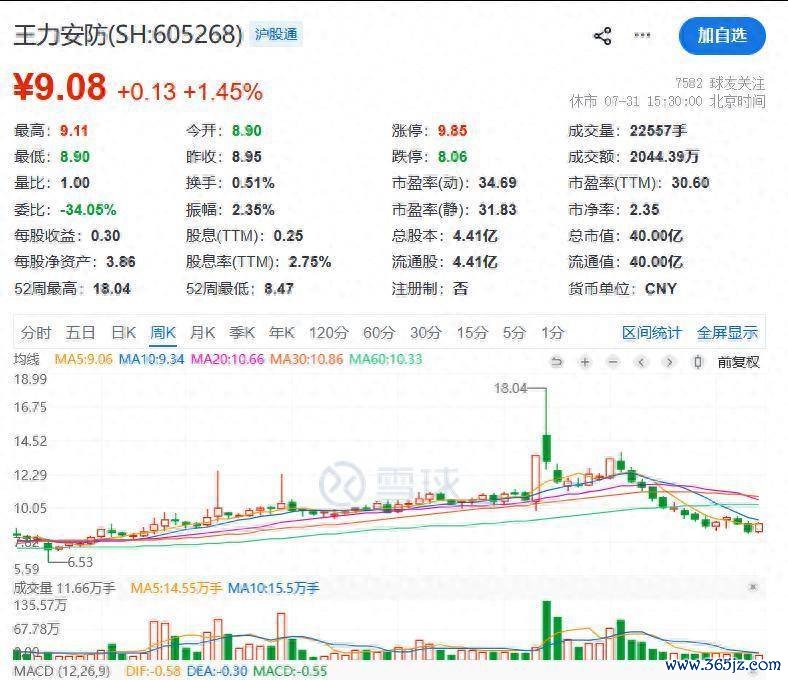The image size is (788, 680).
Task: Click the MA30:10.86 moving average label
Action: [x=307, y=359]
